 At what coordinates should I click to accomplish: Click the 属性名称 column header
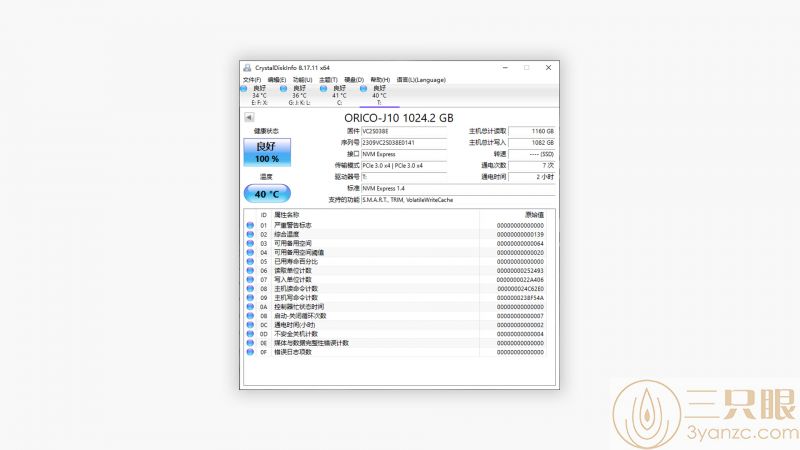coord(287,215)
